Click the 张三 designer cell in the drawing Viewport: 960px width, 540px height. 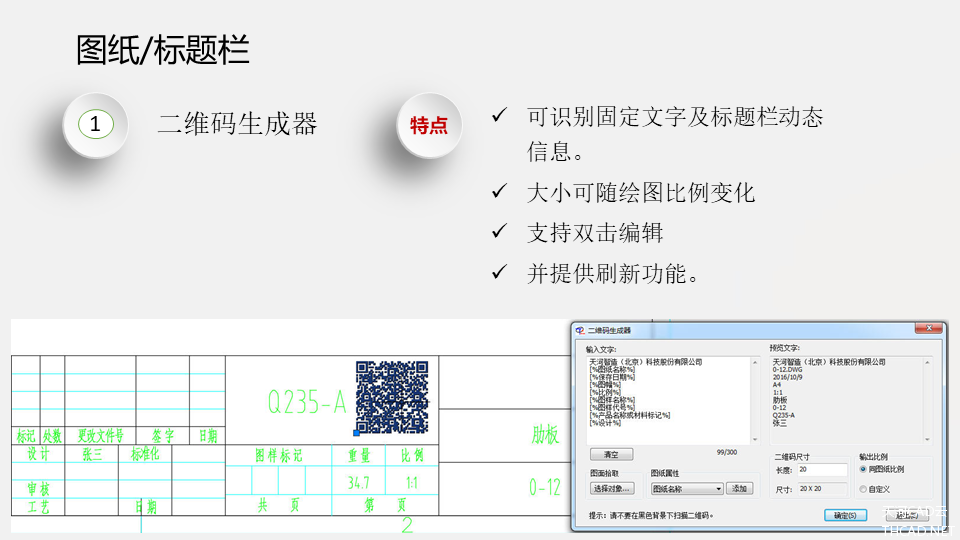pyautogui.click(x=92, y=454)
